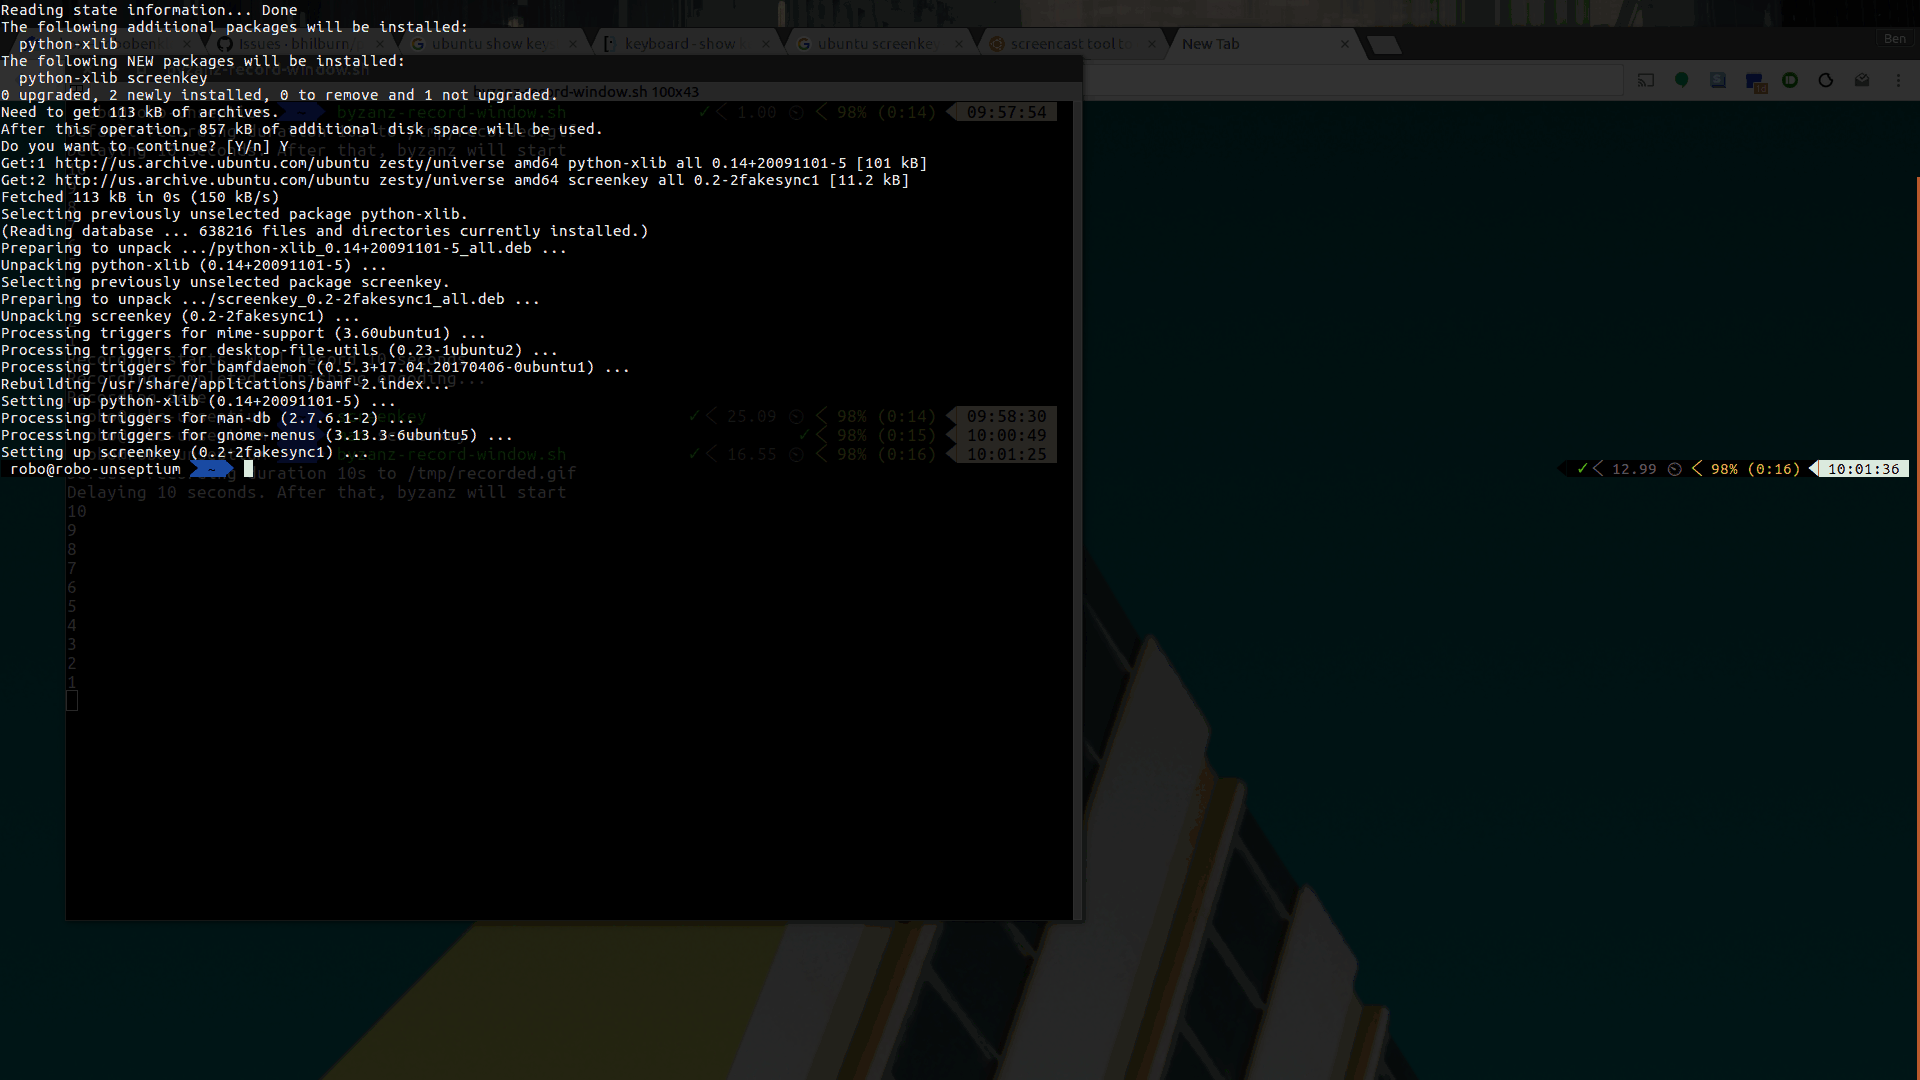Click '/tmp/recorded.gif' path in background terminal

[492, 473]
